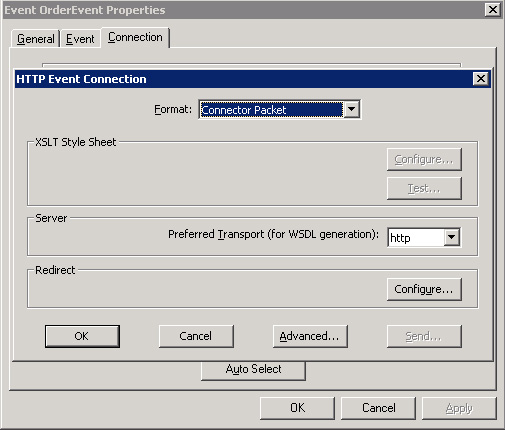Click Apply in the Properties window
Screen dimensions: 505x430
459,408
